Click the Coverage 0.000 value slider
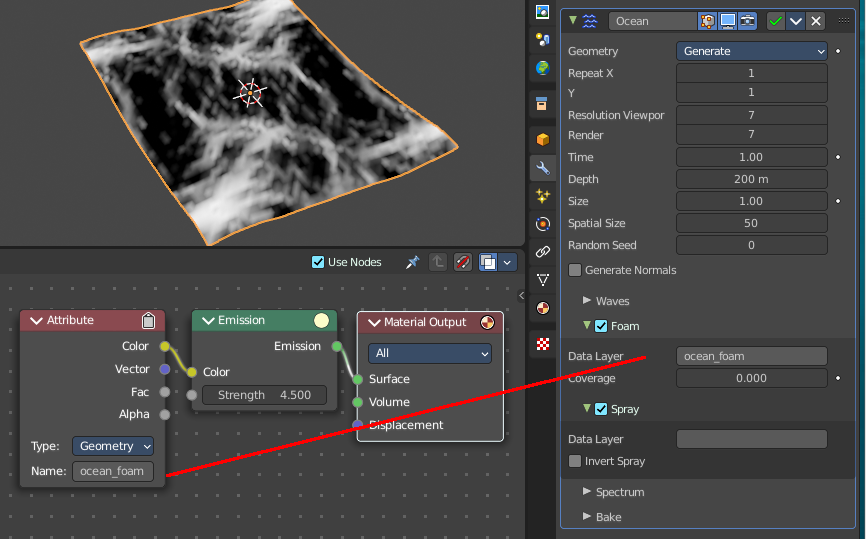This screenshot has width=866, height=539. point(752,378)
